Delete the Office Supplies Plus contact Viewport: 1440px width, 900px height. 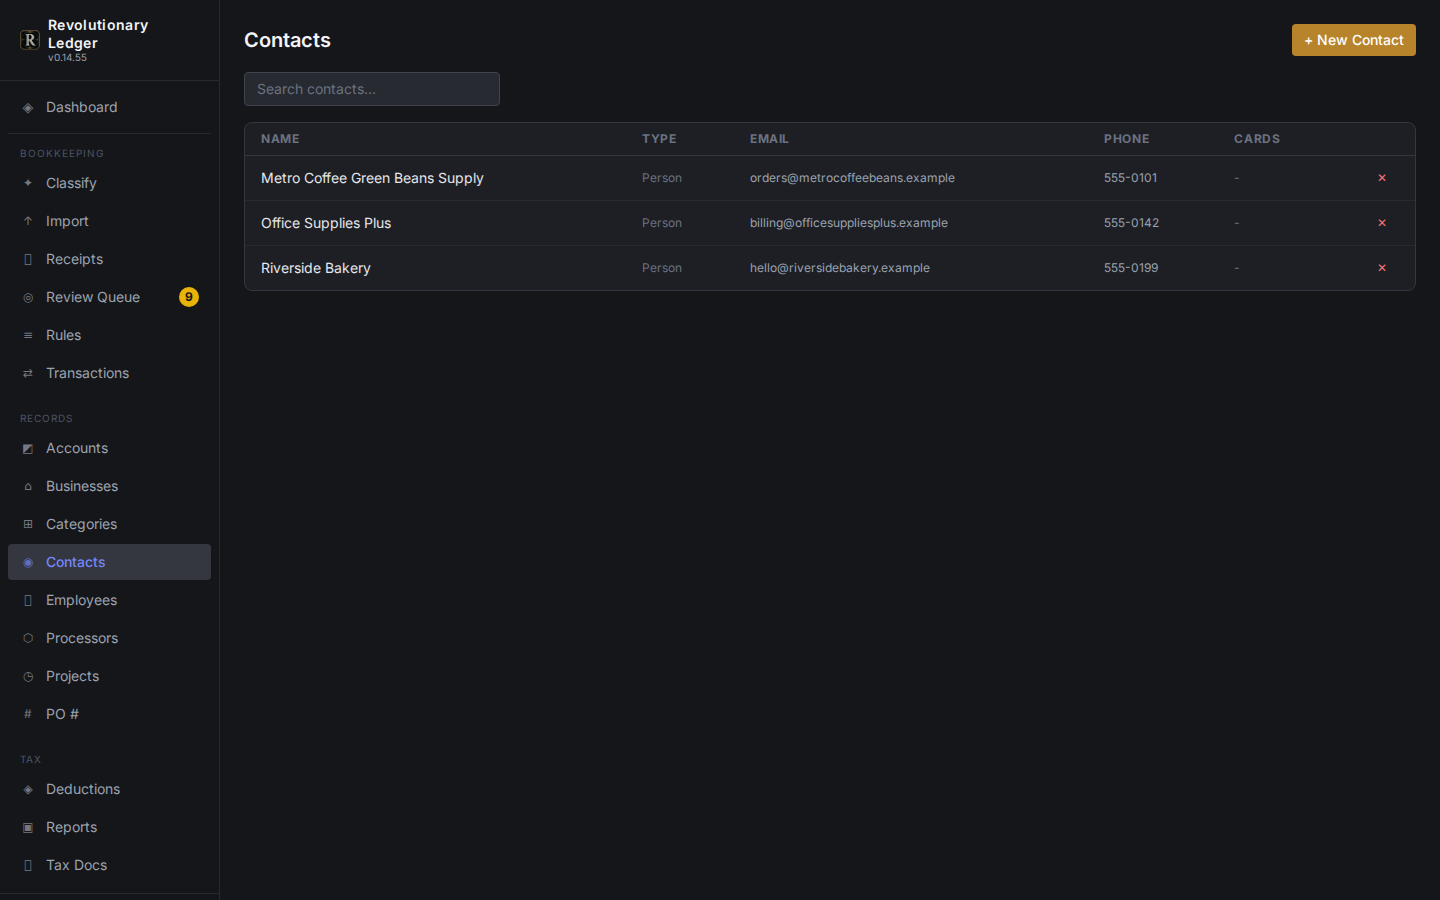(x=1382, y=223)
